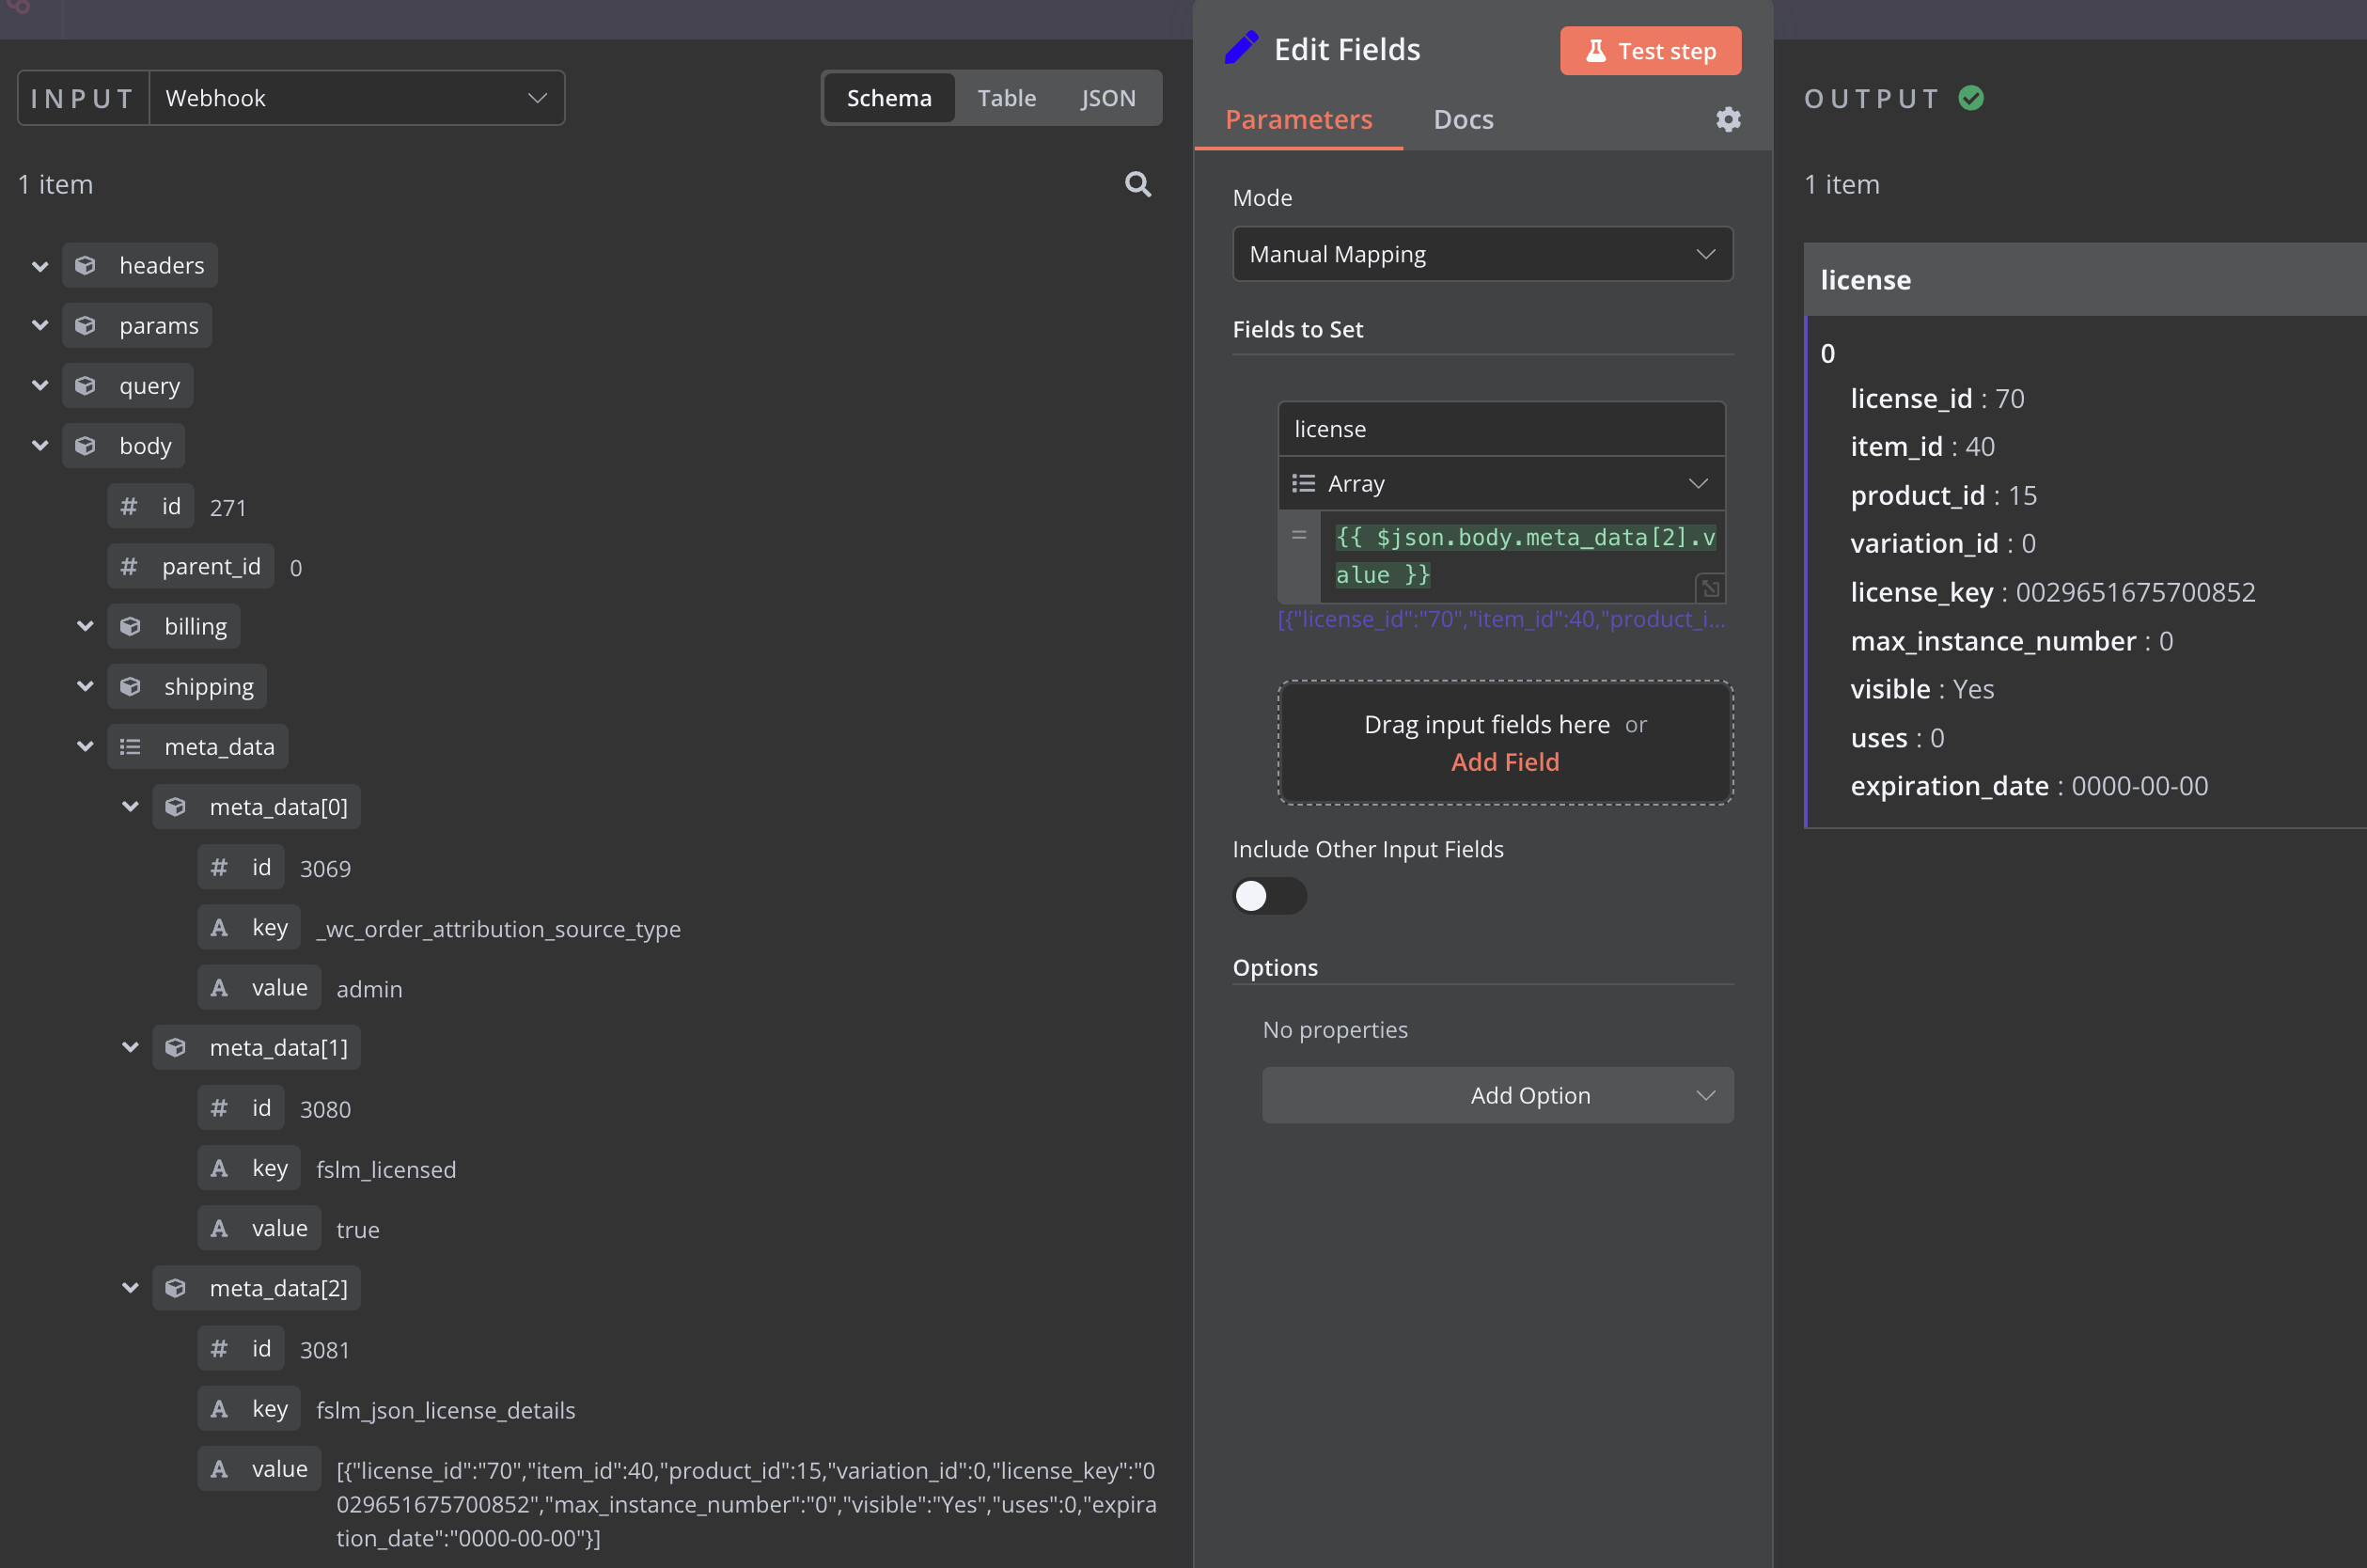
Task: Click the headers object cube icon
Action: 86,265
